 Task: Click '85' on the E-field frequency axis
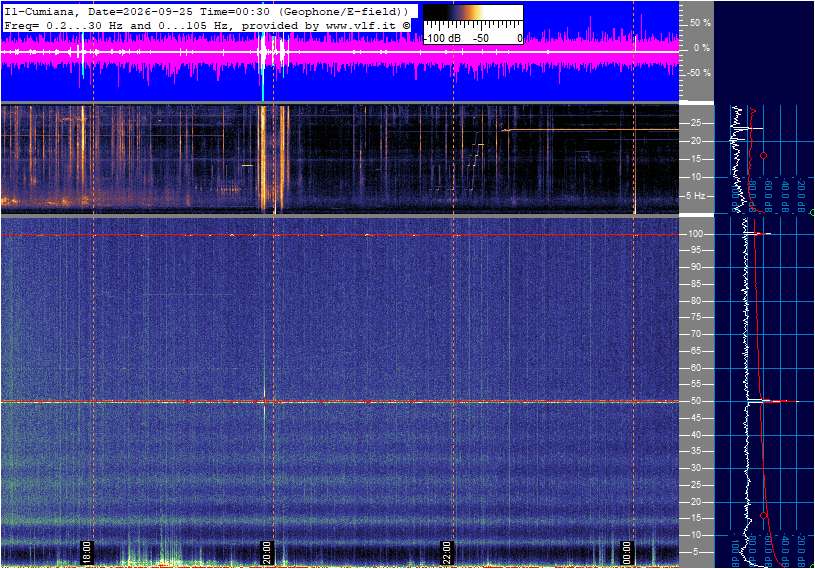[695, 284]
